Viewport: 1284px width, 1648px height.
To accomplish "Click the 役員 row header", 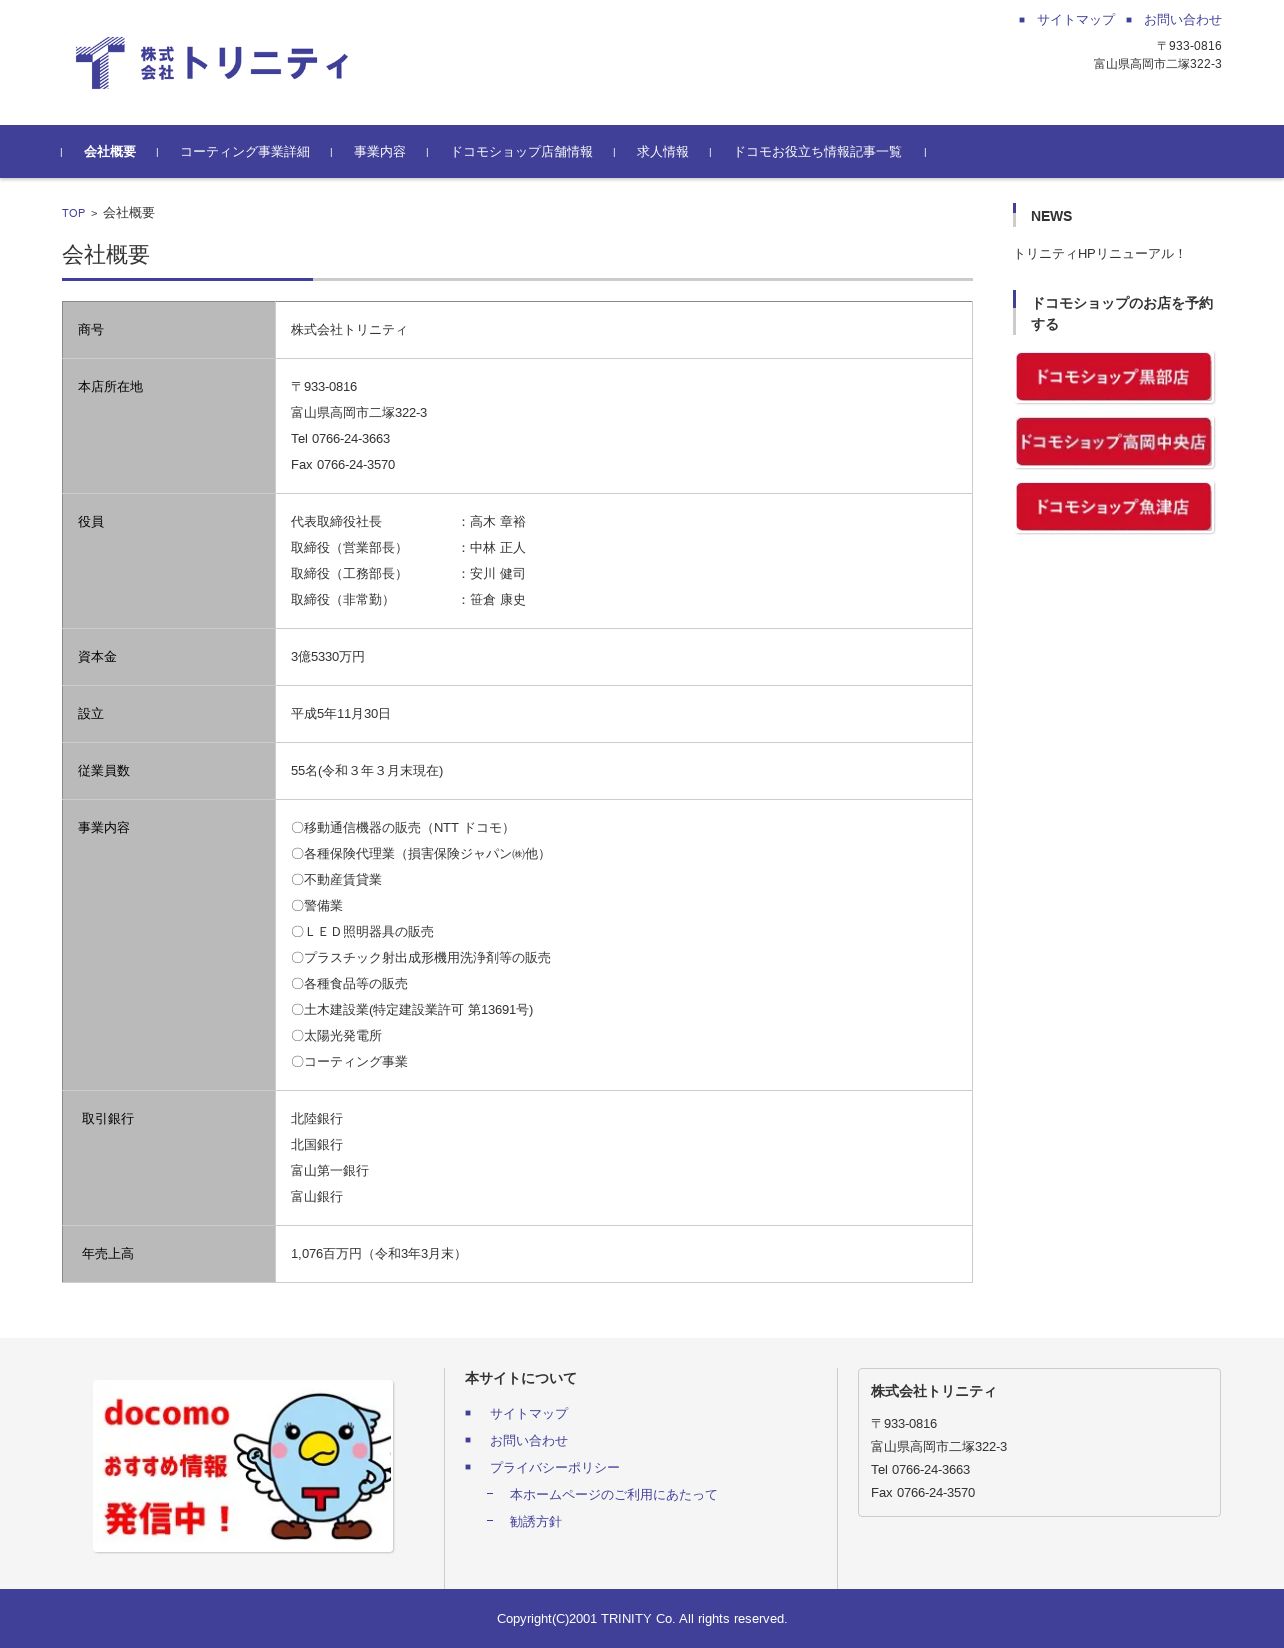I will (x=169, y=561).
